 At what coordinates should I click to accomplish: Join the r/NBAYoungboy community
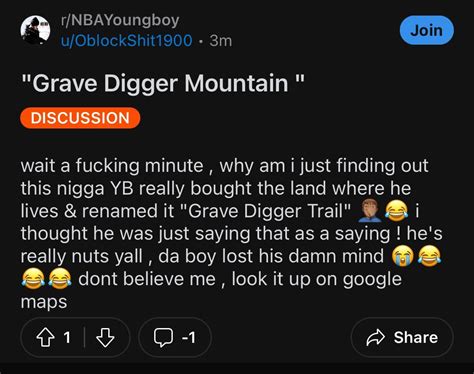(427, 30)
